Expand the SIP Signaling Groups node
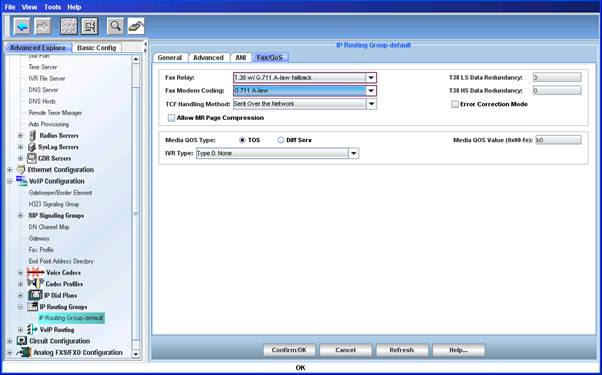602x375 pixels. click(x=20, y=216)
